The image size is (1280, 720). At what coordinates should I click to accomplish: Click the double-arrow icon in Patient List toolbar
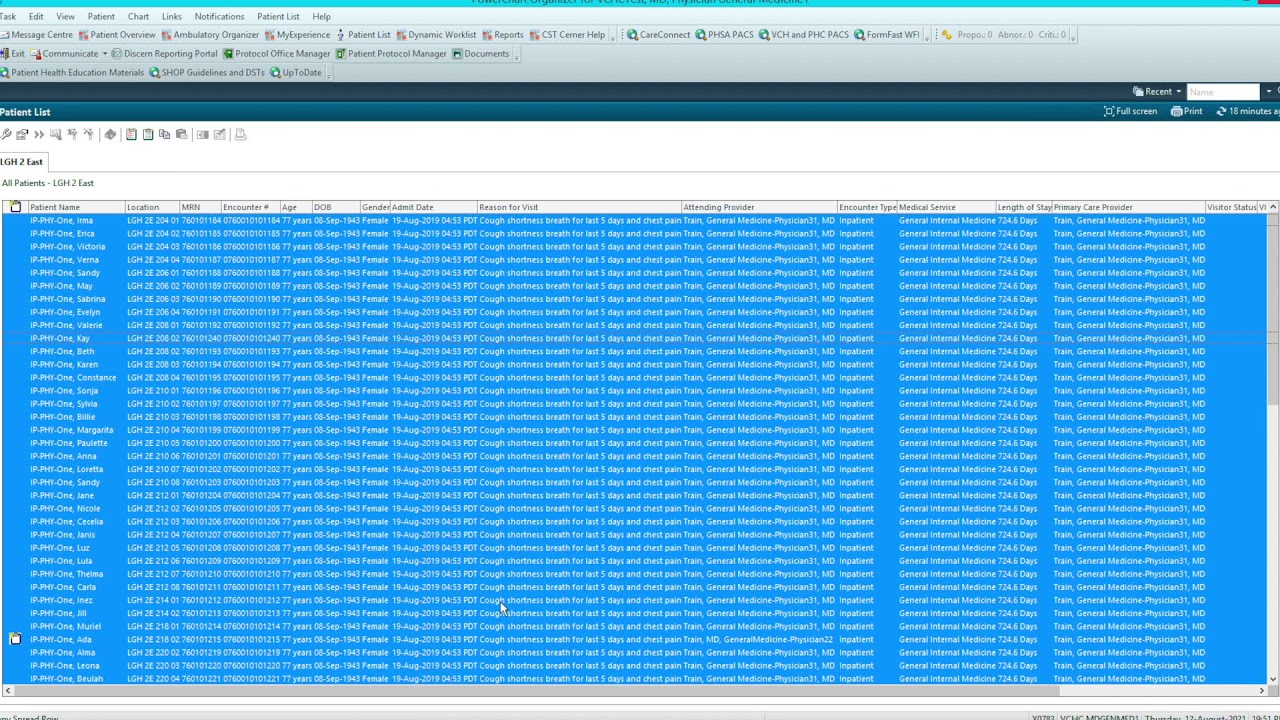39,134
